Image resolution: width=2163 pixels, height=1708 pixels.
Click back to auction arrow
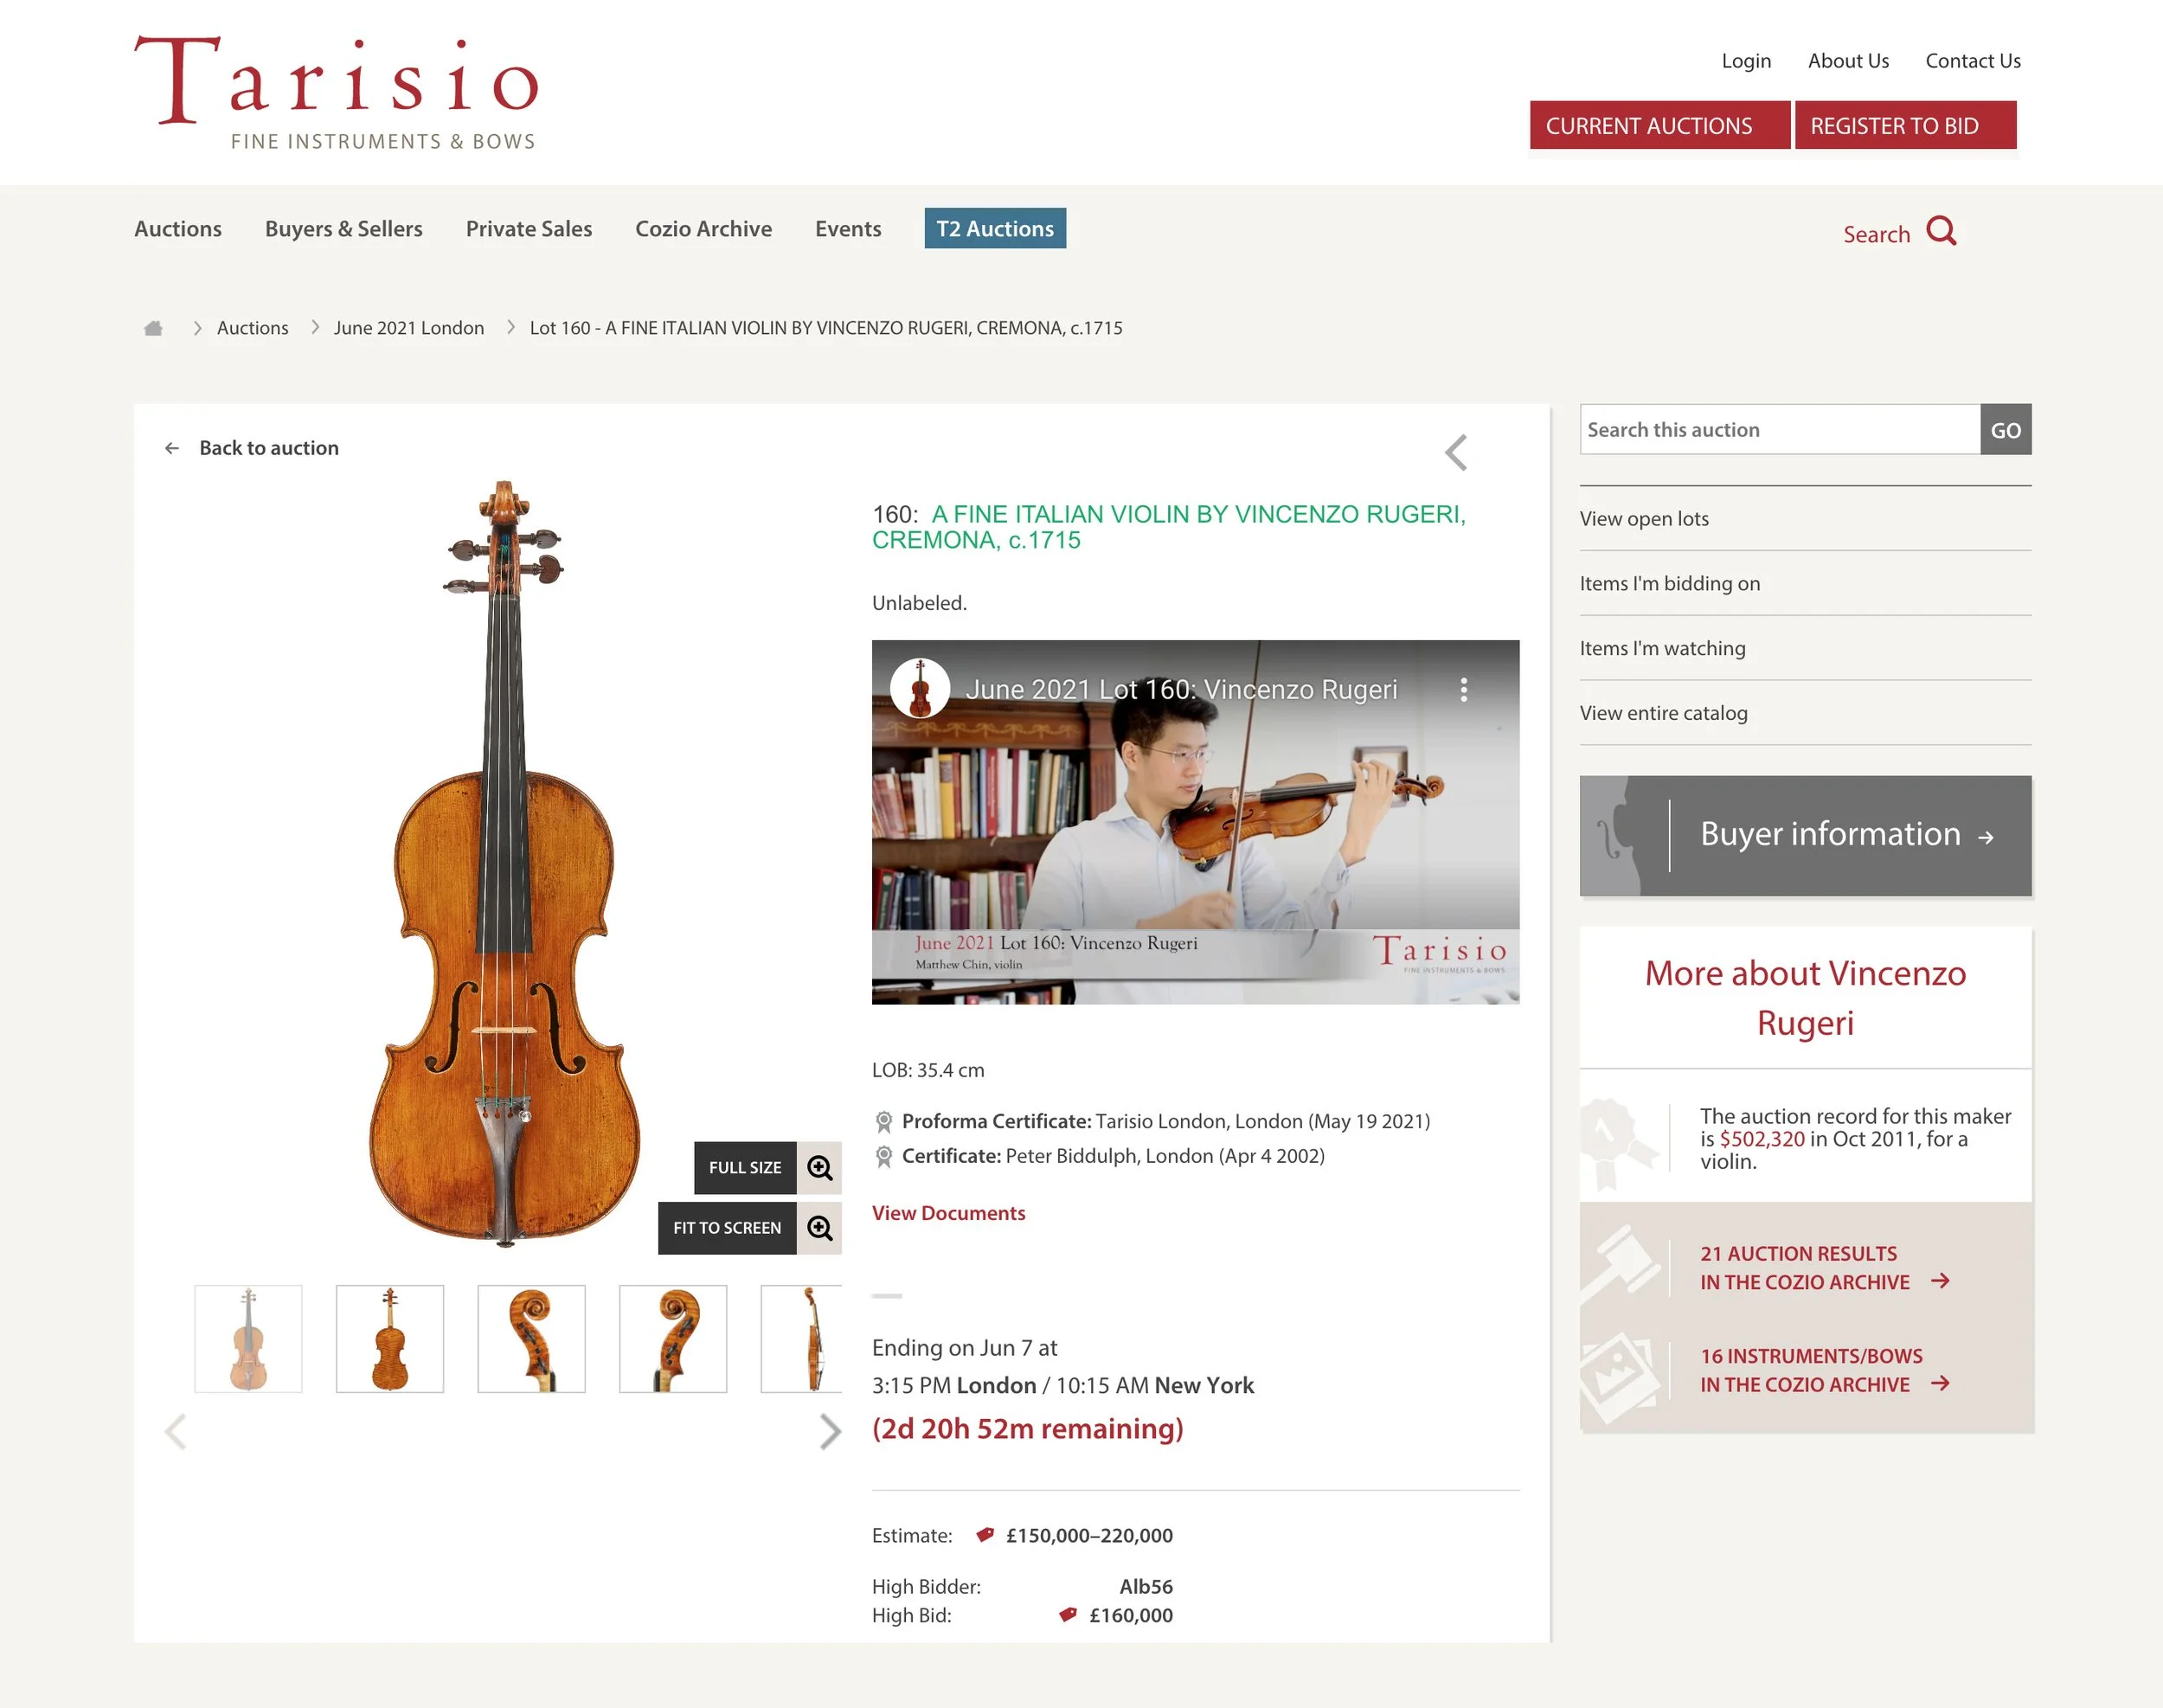point(172,448)
